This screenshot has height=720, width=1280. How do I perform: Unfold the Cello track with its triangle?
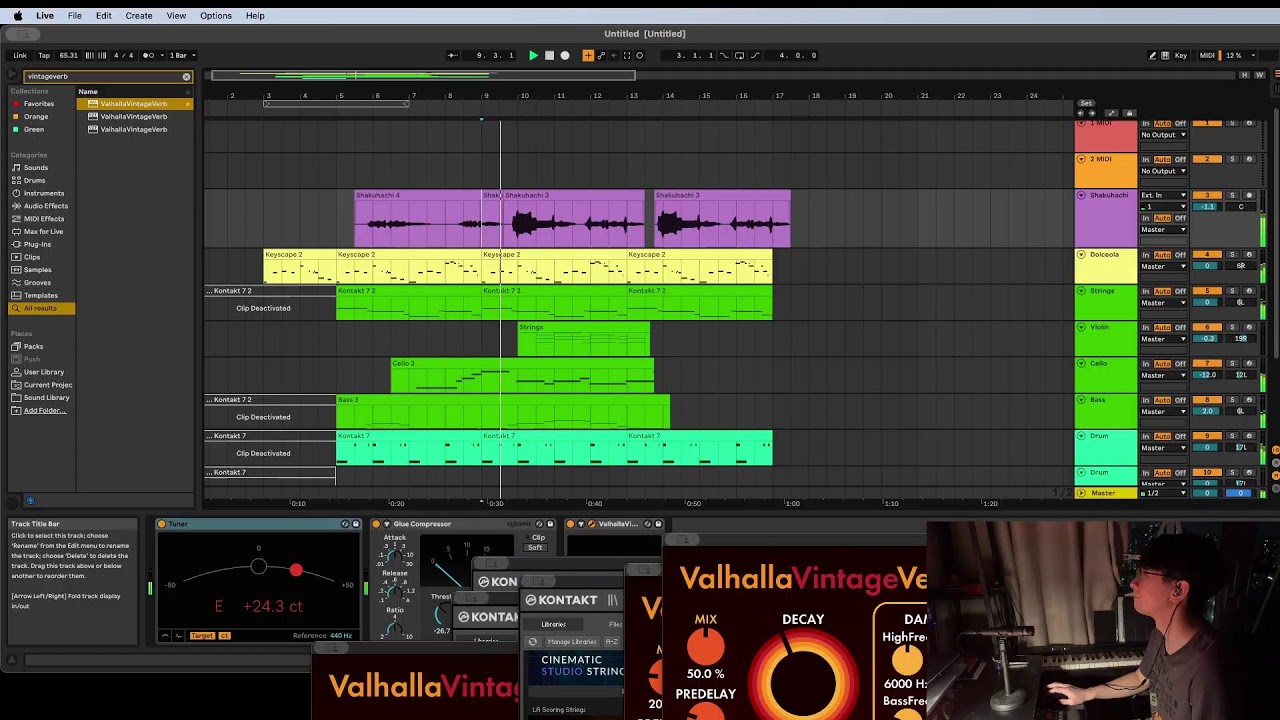pyautogui.click(x=1081, y=364)
